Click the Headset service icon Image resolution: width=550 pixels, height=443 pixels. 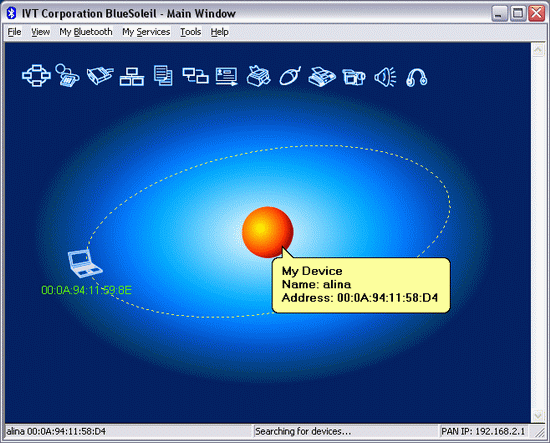[x=417, y=77]
